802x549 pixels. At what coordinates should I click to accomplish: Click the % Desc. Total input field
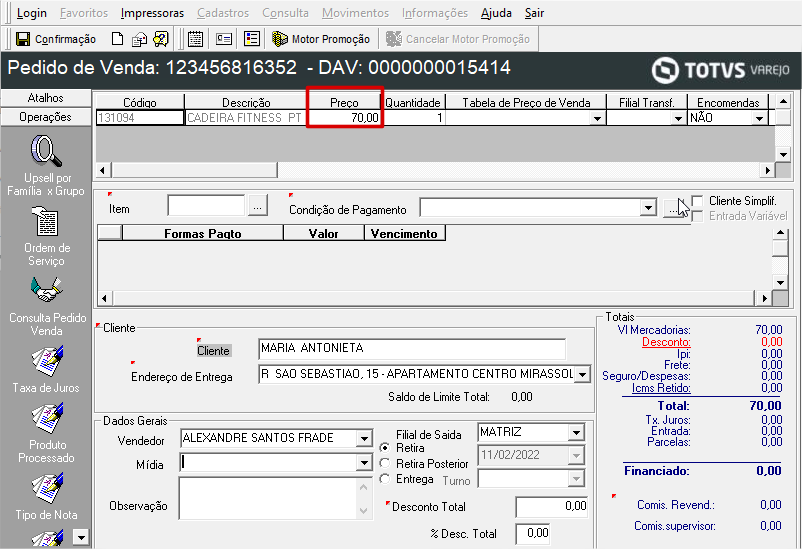tap(533, 533)
